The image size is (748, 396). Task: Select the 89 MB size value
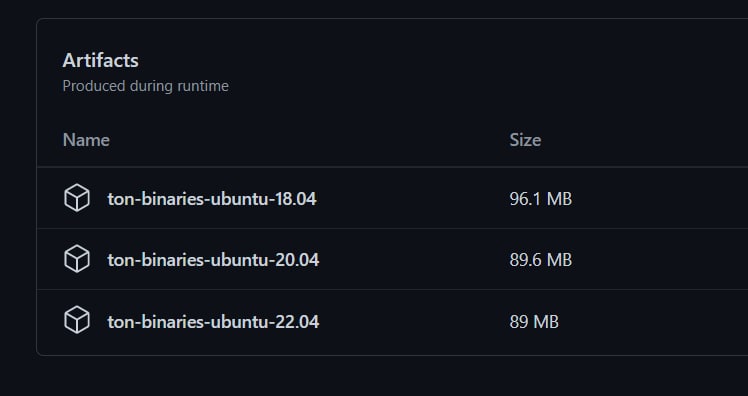tap(534, 322)
